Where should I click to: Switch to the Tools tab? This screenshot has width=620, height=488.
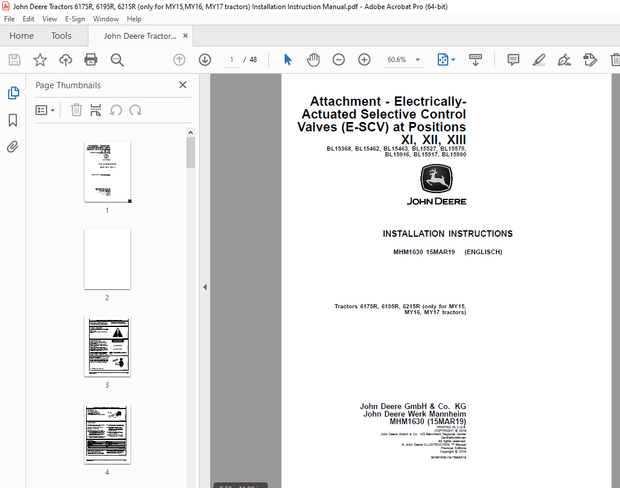[61, 36]
